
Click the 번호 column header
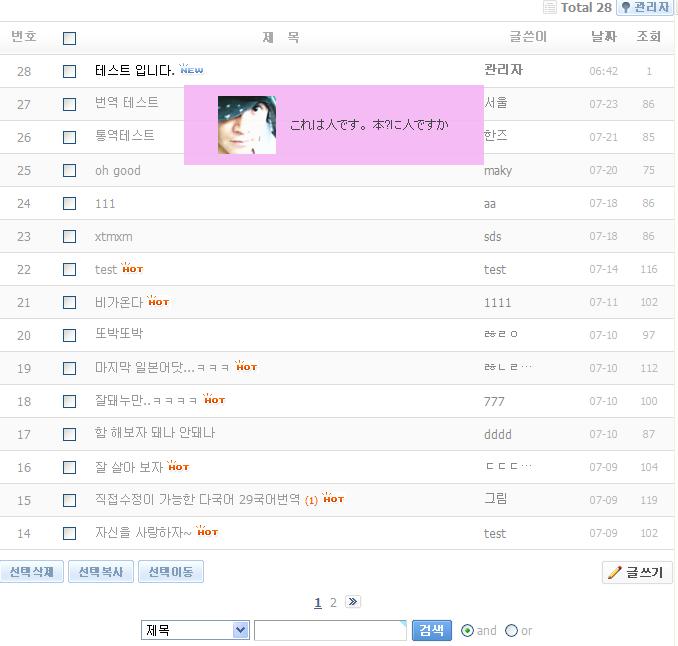coord(24,36)
